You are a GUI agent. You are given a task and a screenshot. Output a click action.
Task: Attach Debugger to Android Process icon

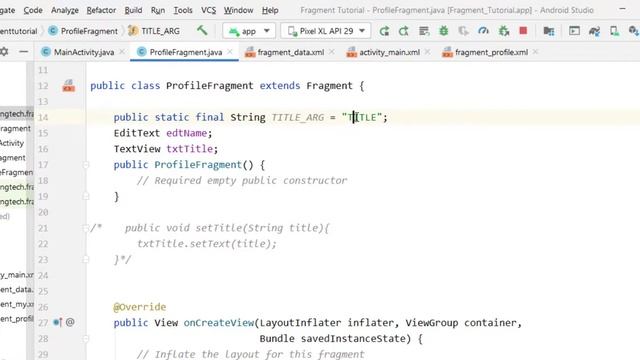pos(504,31)
